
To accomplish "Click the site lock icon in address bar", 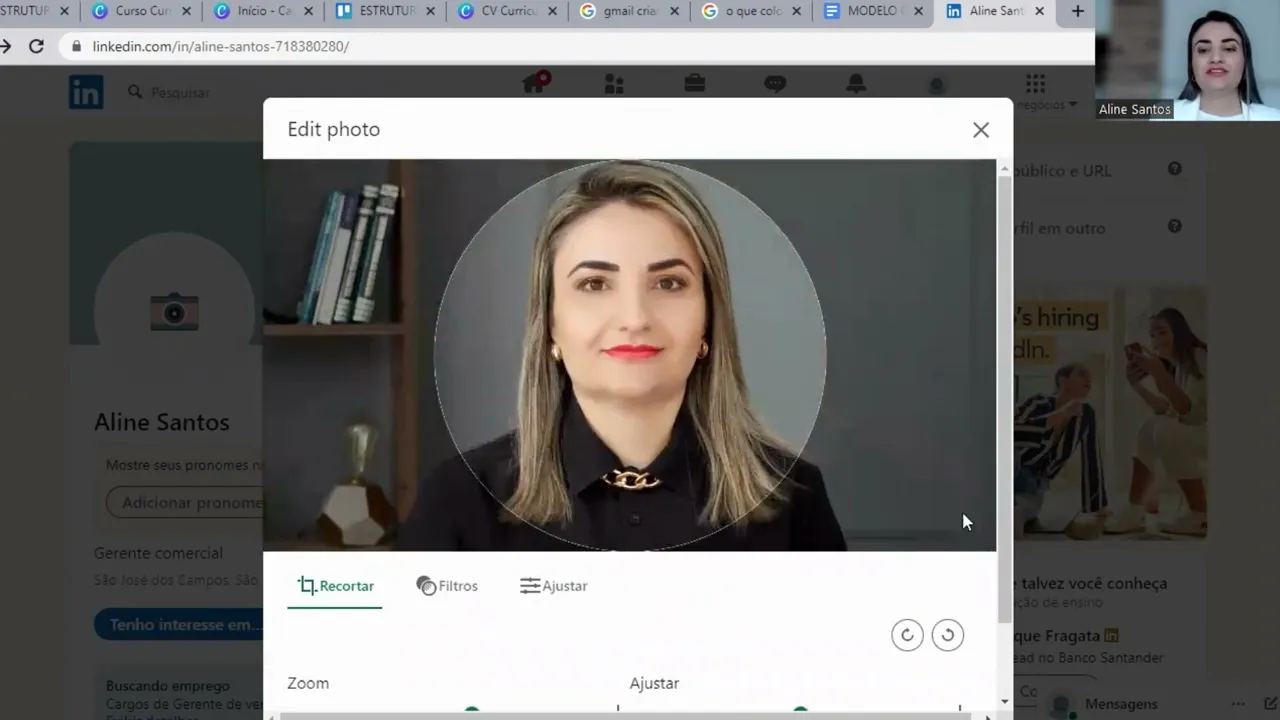I will 76,46.
